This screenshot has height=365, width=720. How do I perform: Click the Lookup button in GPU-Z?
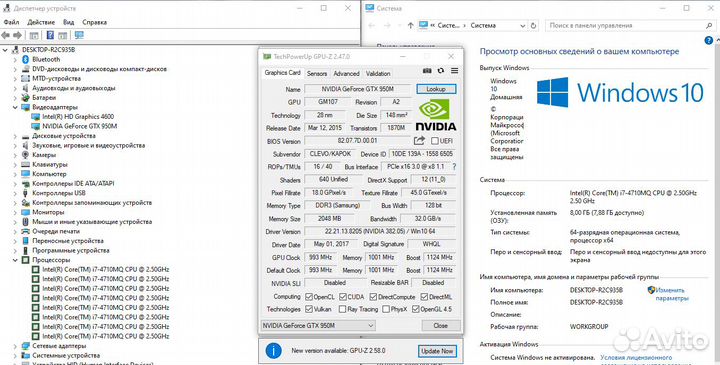tap(436, 89)
